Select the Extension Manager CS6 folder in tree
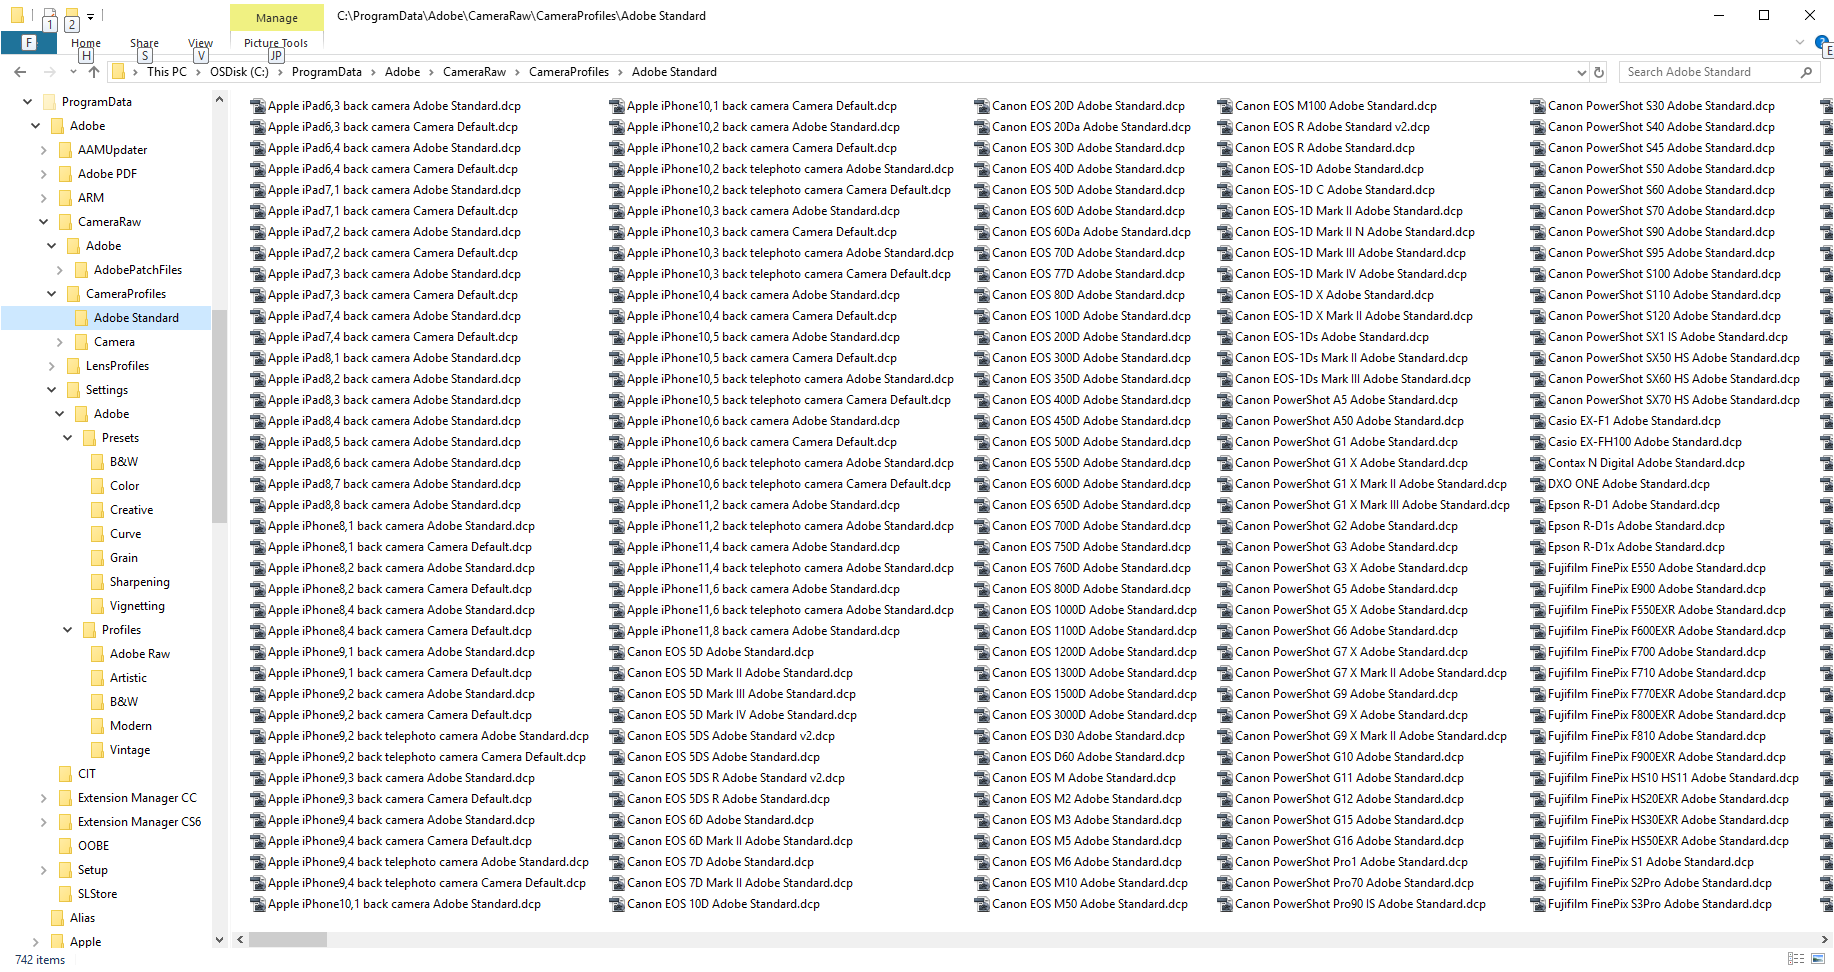The width and height of the screenshot is (1834, 972). (x=139, y=822)
